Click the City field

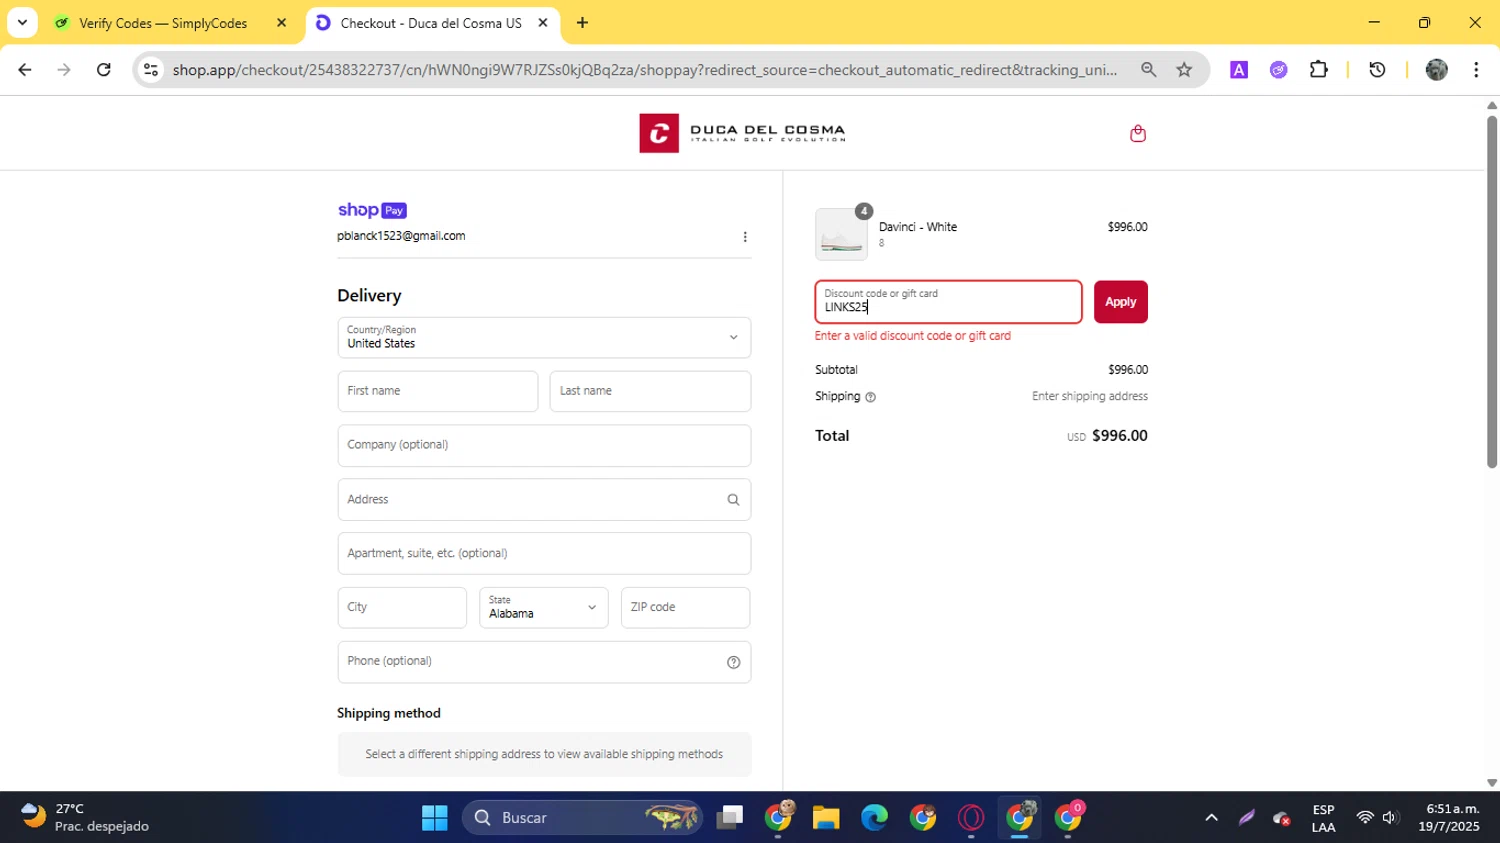[x=402, y=608]
